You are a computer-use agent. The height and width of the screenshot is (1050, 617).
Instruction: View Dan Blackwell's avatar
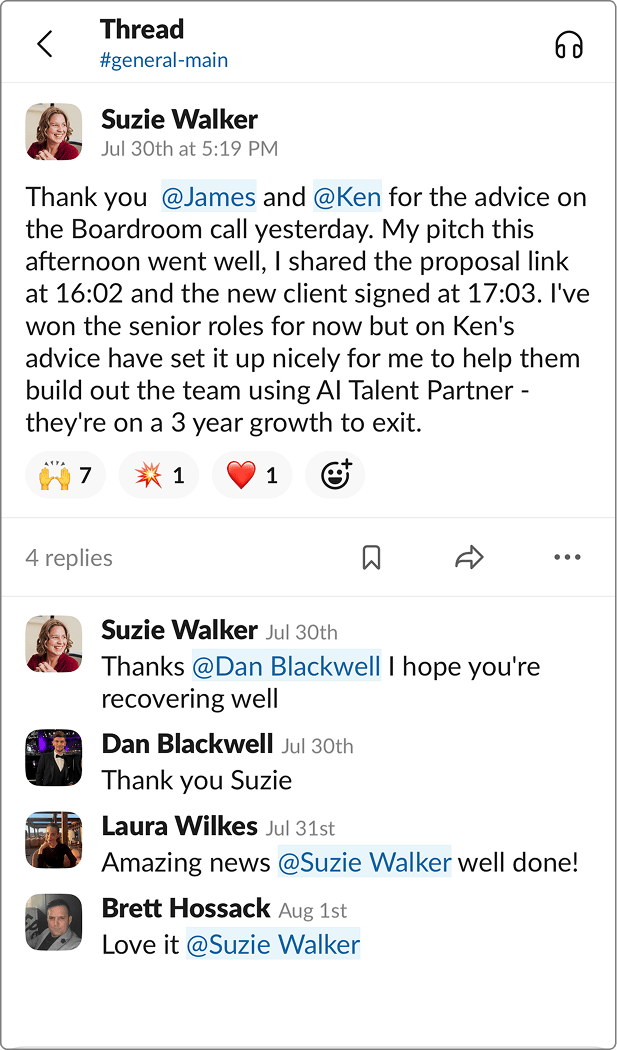point(53,757)
